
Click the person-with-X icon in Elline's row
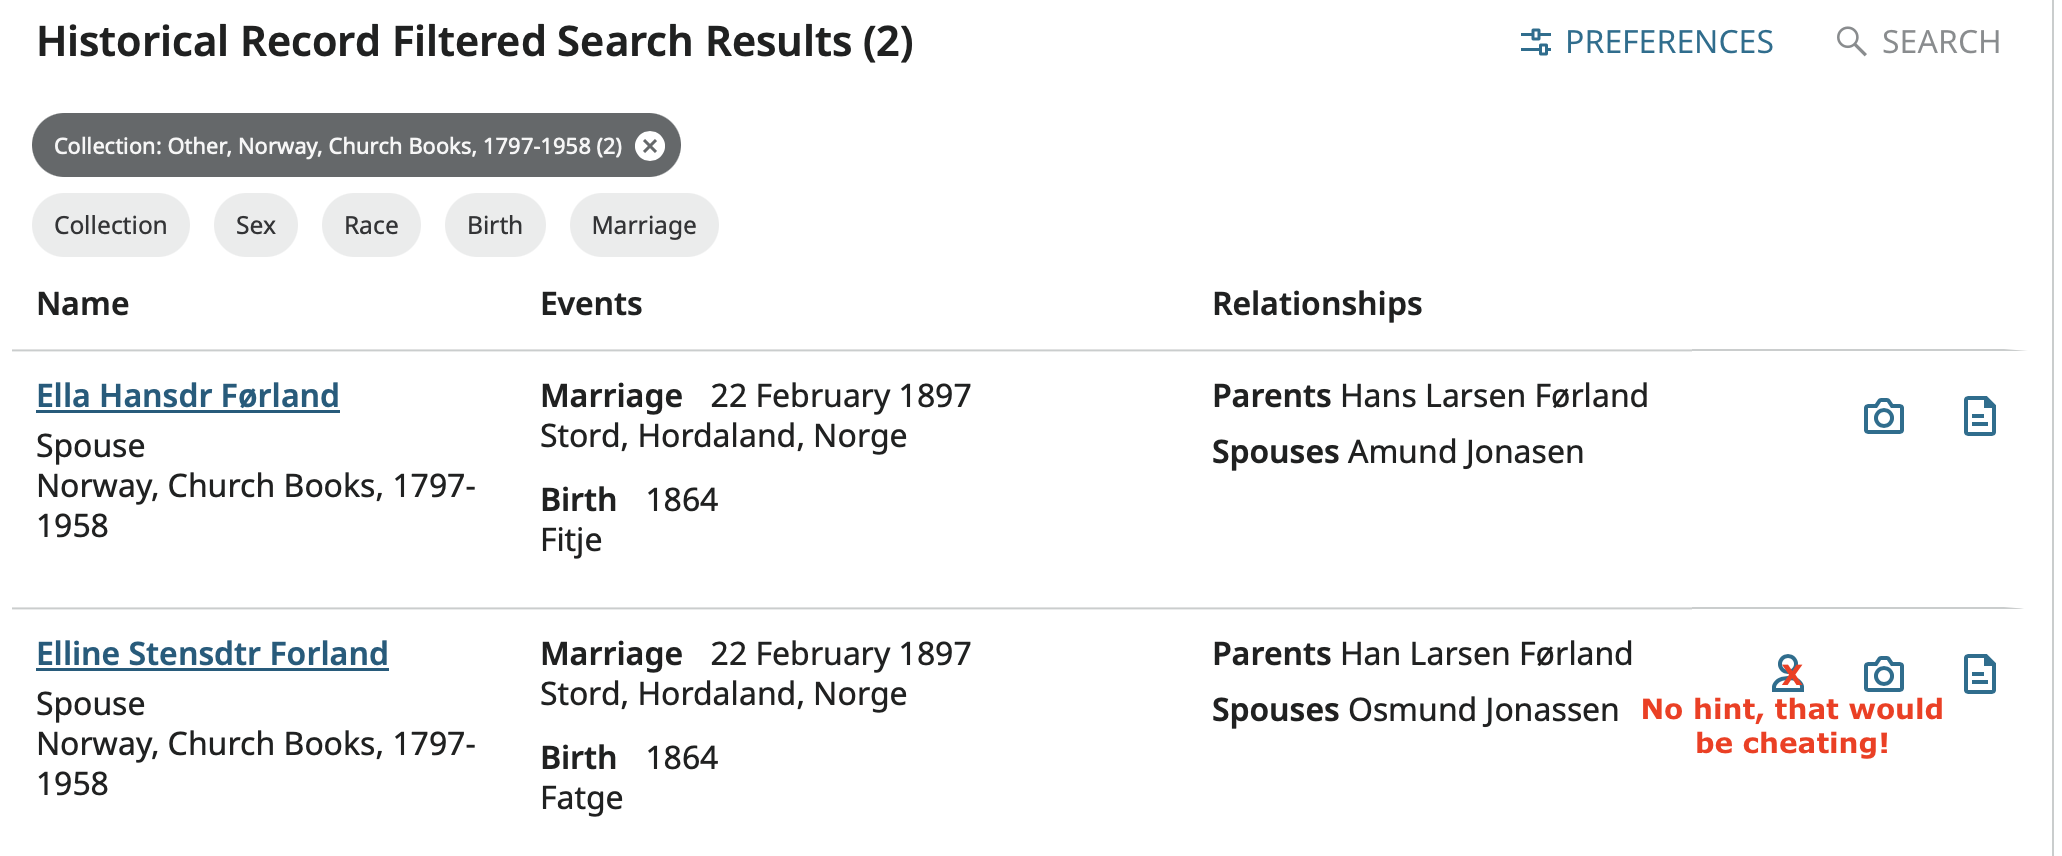(x=1788, y=672)
